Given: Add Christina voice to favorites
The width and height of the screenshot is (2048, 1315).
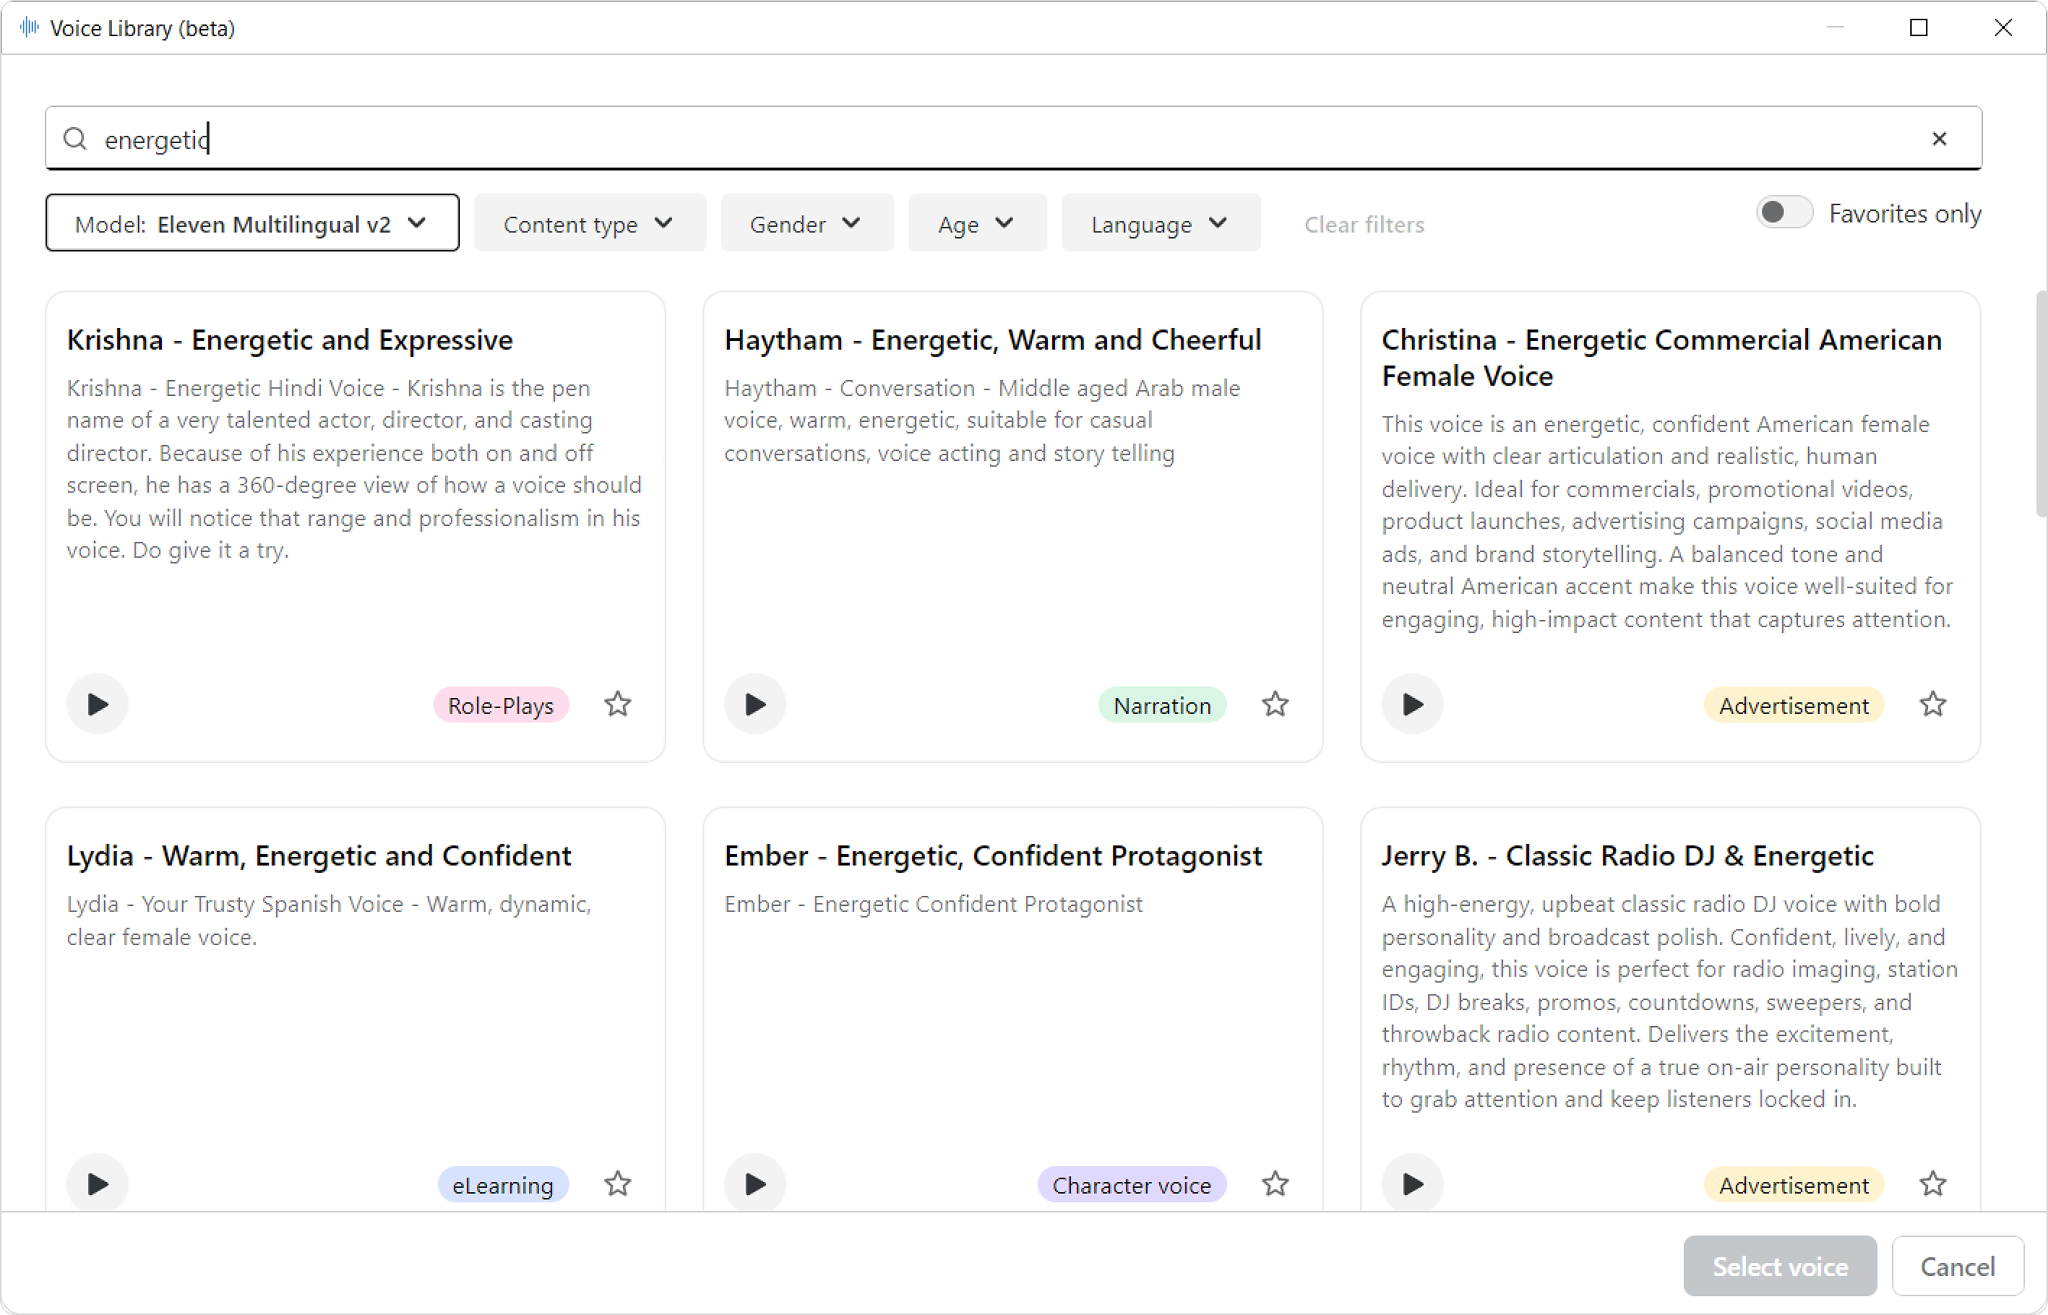Looking at the screenshot, I should pyautogui.click(x=1933, y=704).
